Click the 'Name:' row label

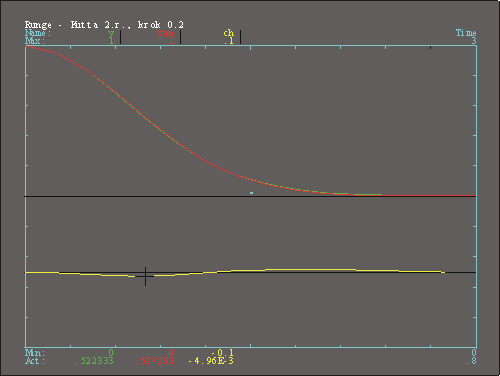(x=38, y=33)
